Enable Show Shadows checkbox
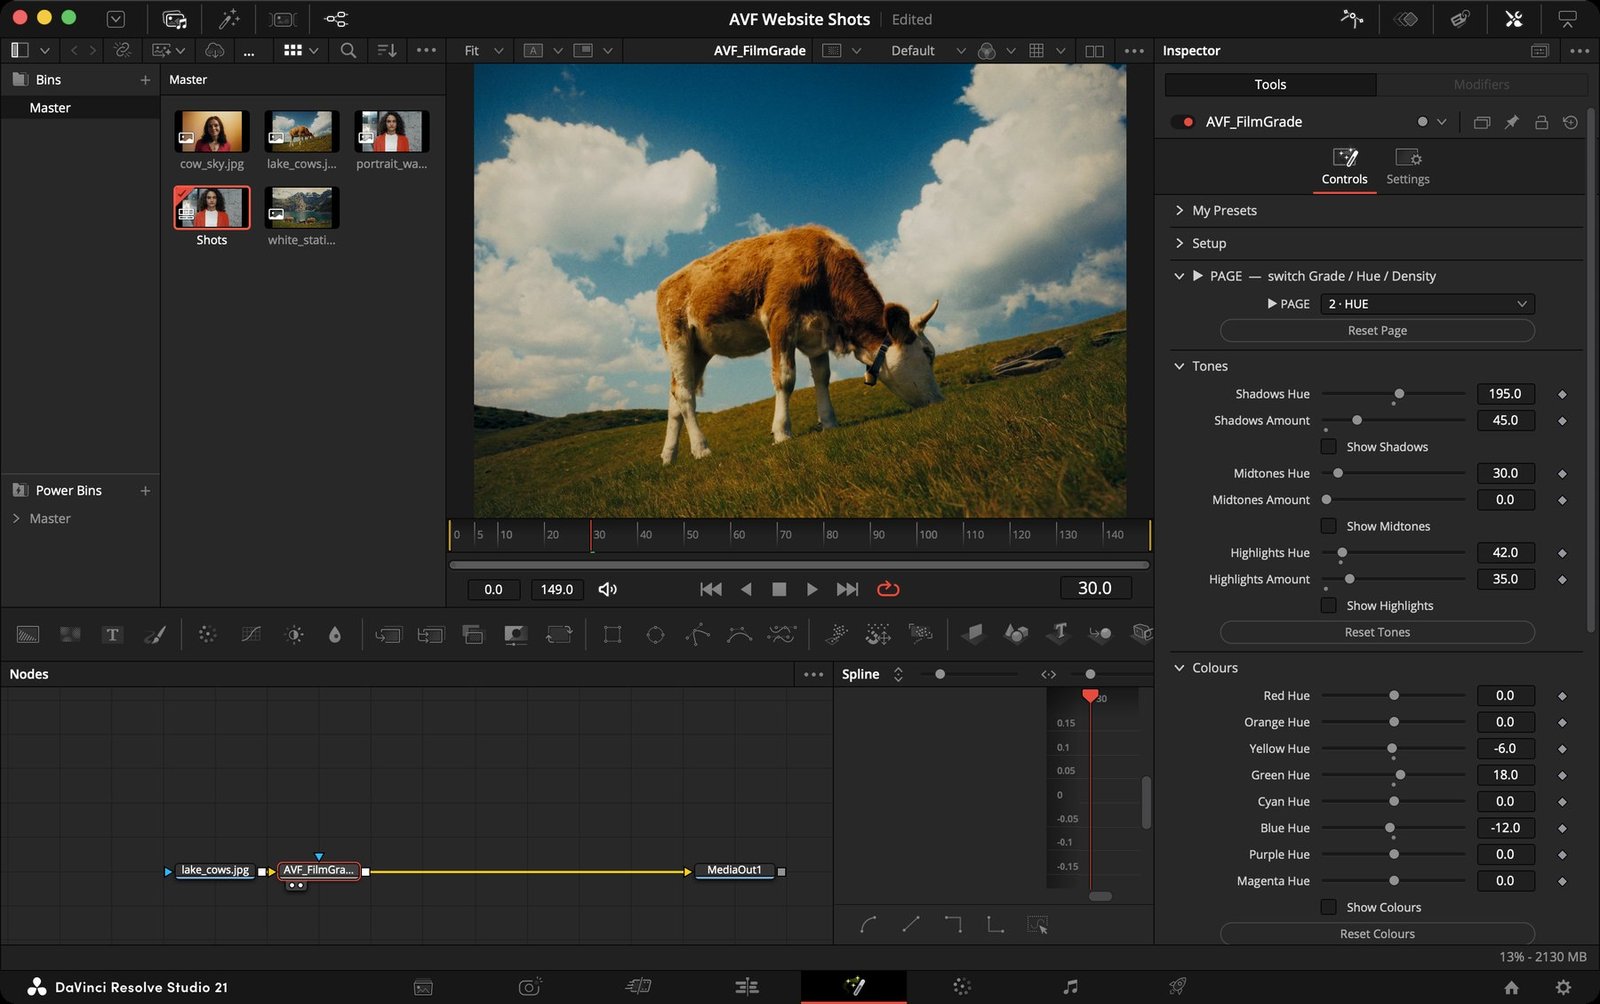The width and height of the screenshot is (1600, 1004). pos(1328,447)
